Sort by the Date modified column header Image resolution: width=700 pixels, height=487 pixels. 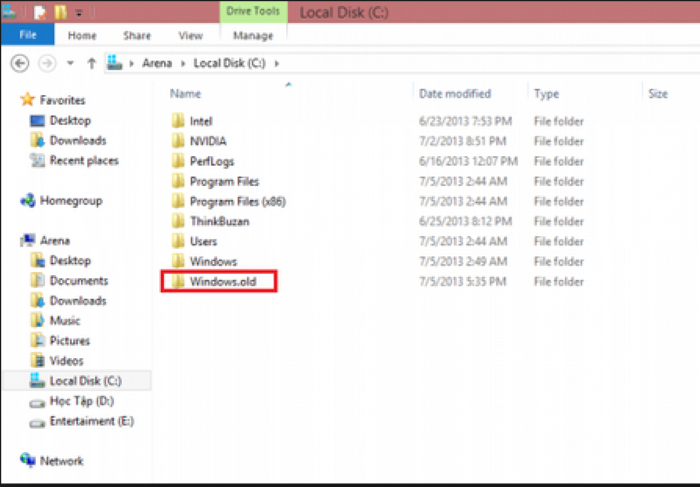(x=455, y=94)
